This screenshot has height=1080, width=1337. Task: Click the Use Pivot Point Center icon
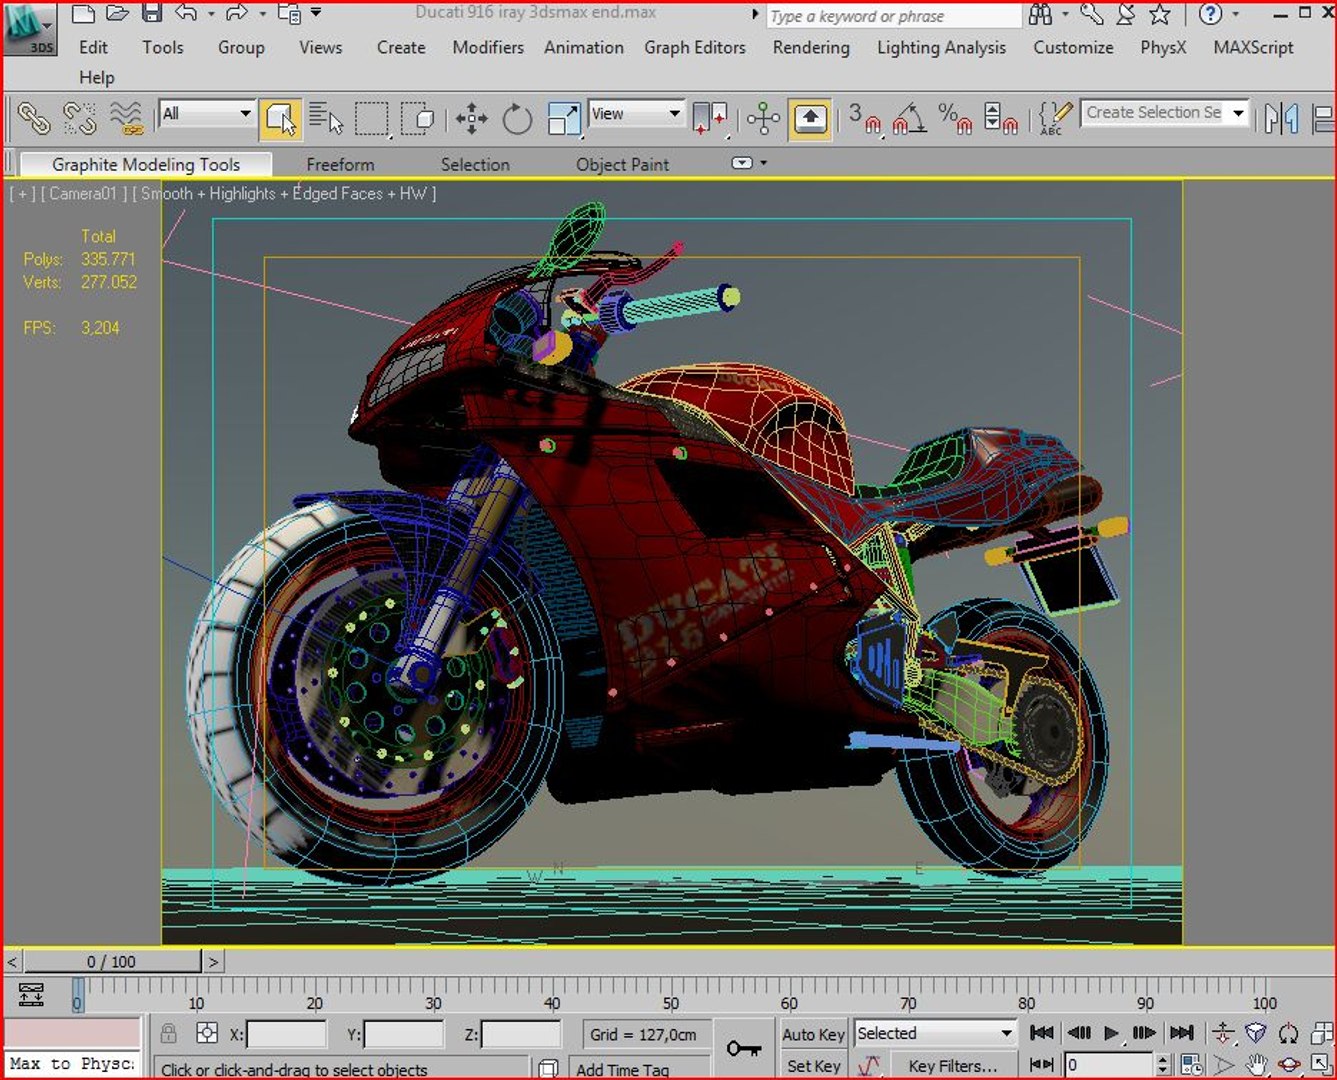tap(710, 118)
